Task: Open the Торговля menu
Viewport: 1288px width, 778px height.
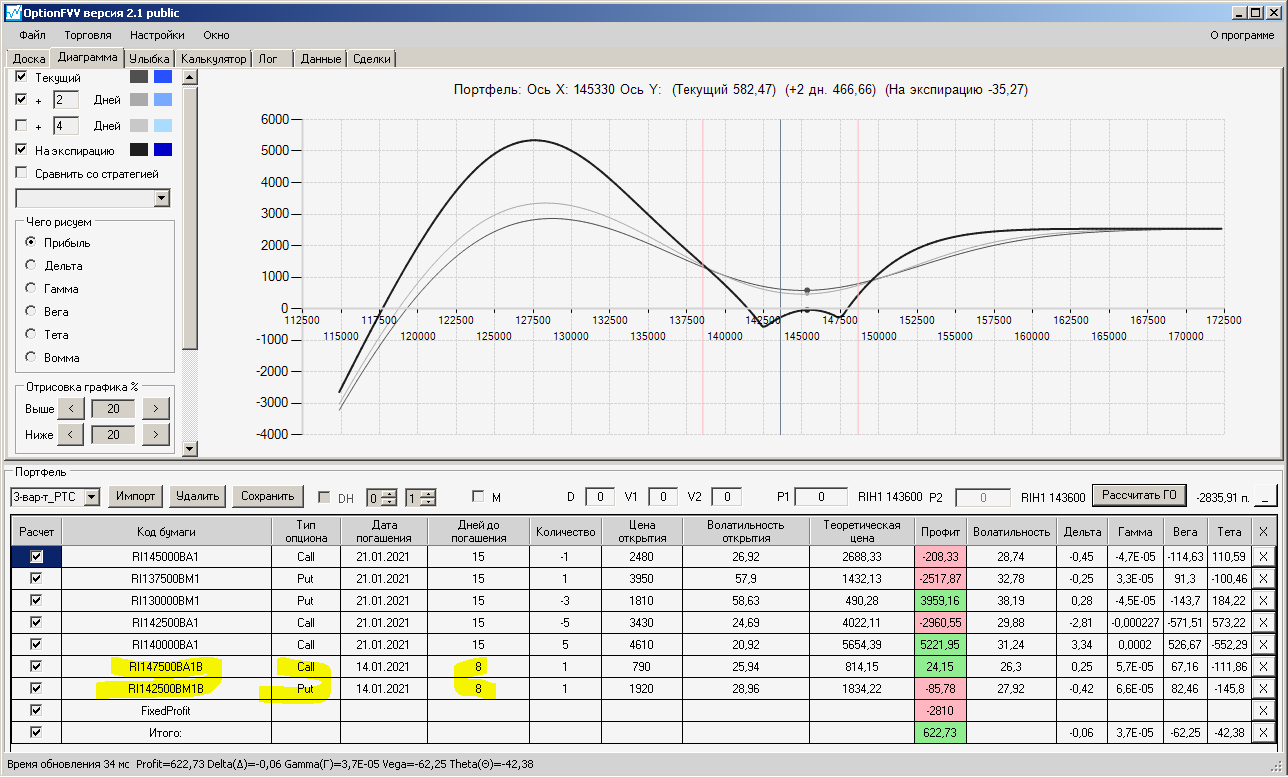Action: click(88, 35)
